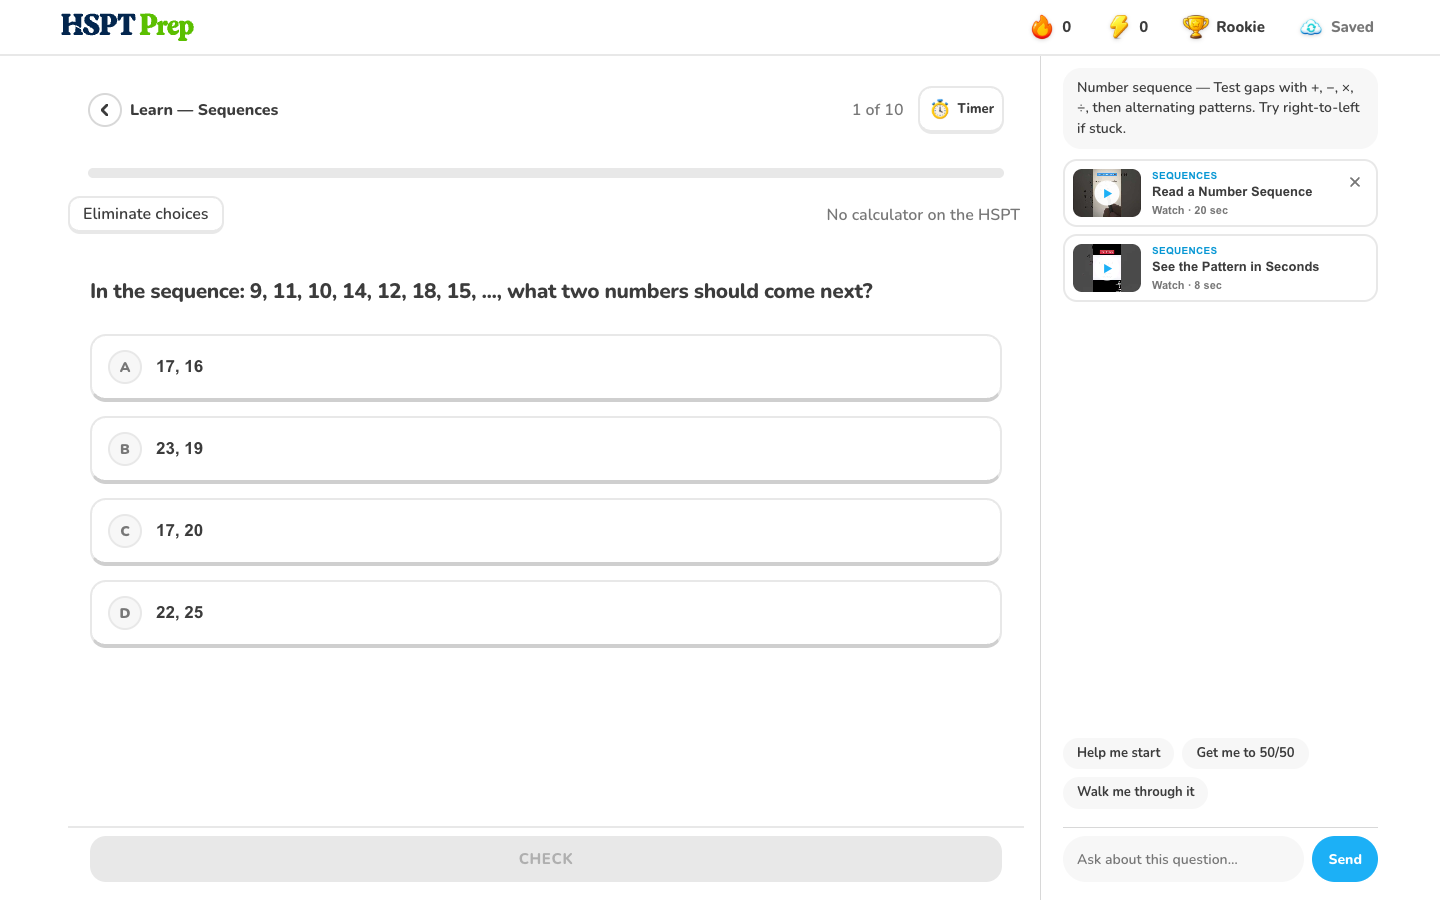Play the See the Pattern in Seconds video

pyautogui.click(x=1107, y=268)
